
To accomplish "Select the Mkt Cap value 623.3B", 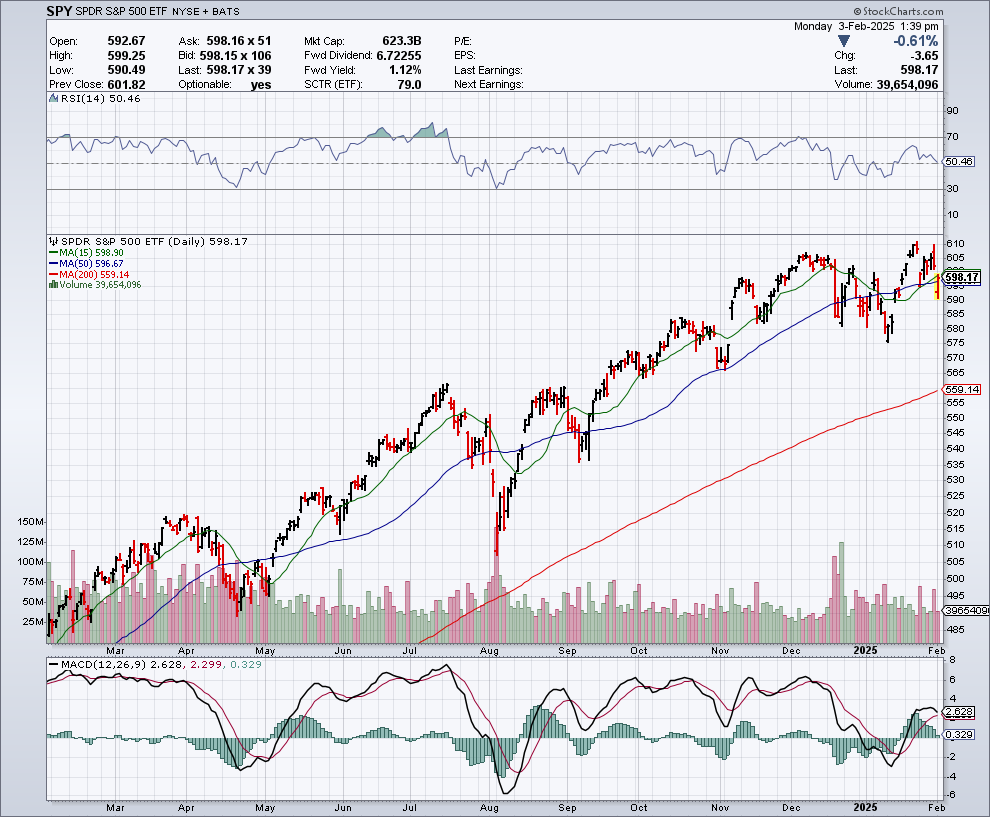I will click(402, 40).
